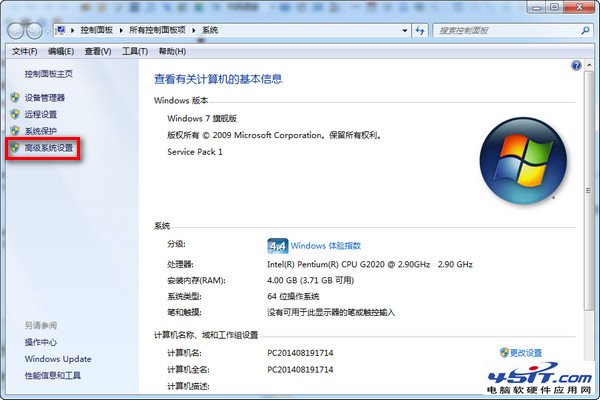Click the heading 查看有关计算机的基本信息
This screenshot has height=400, width=600.
[x=218, y=79]
